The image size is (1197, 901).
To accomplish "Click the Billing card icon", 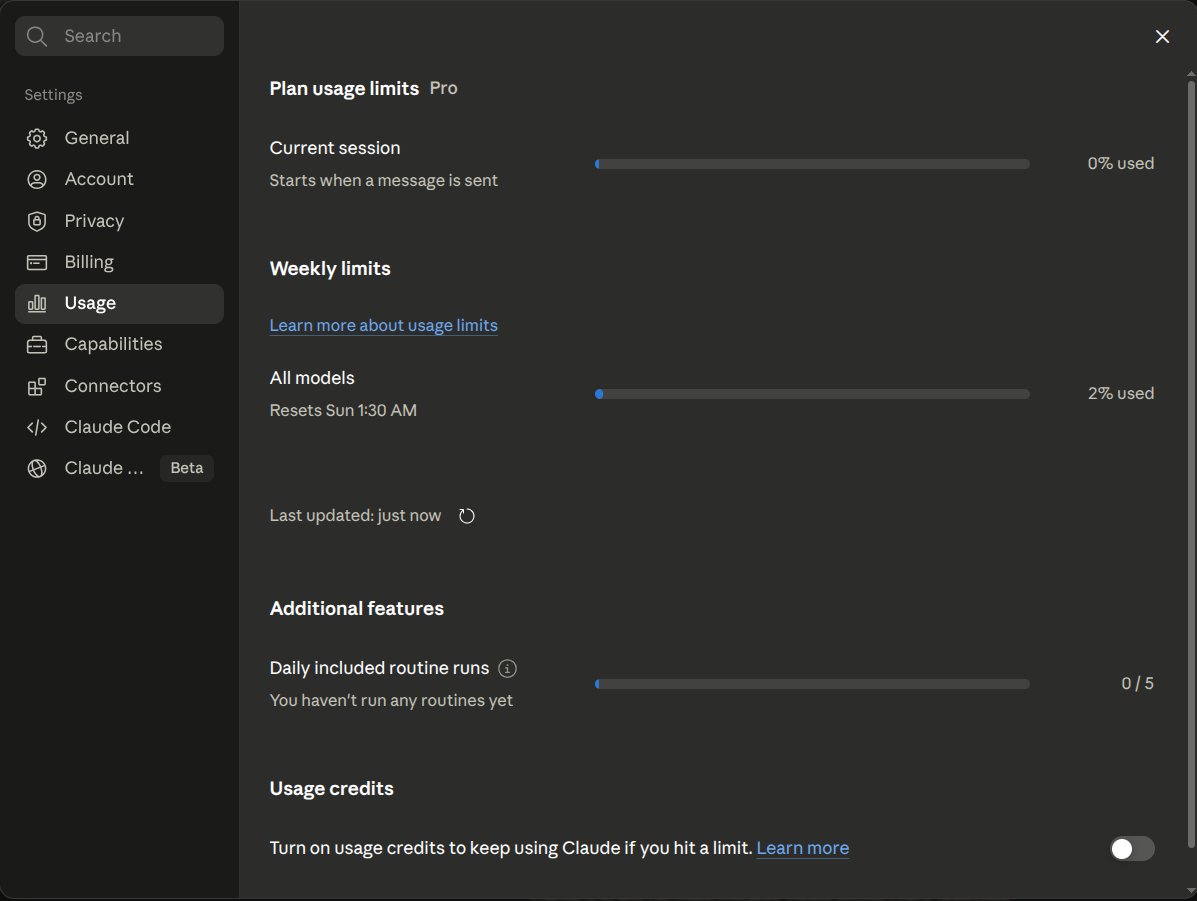I will [x=37, y=263].
